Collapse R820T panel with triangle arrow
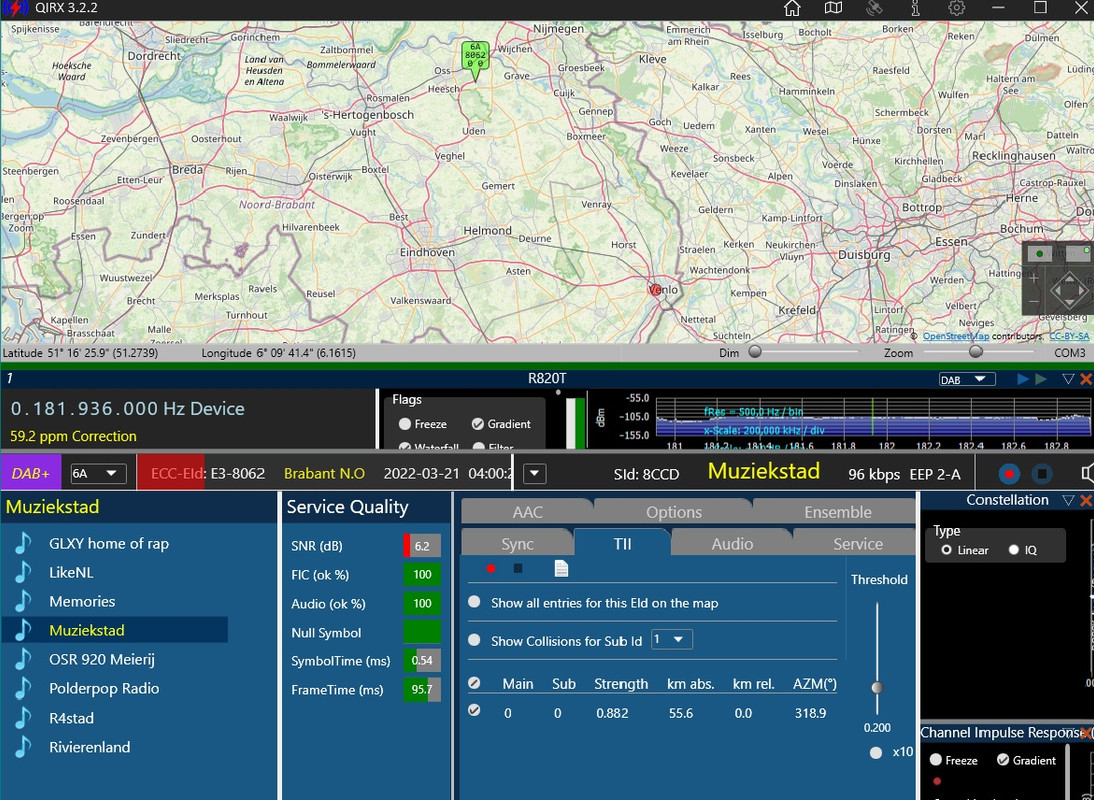This screenshot has height=800, width=1094. pyautogui.click(x=1067, y=379)
